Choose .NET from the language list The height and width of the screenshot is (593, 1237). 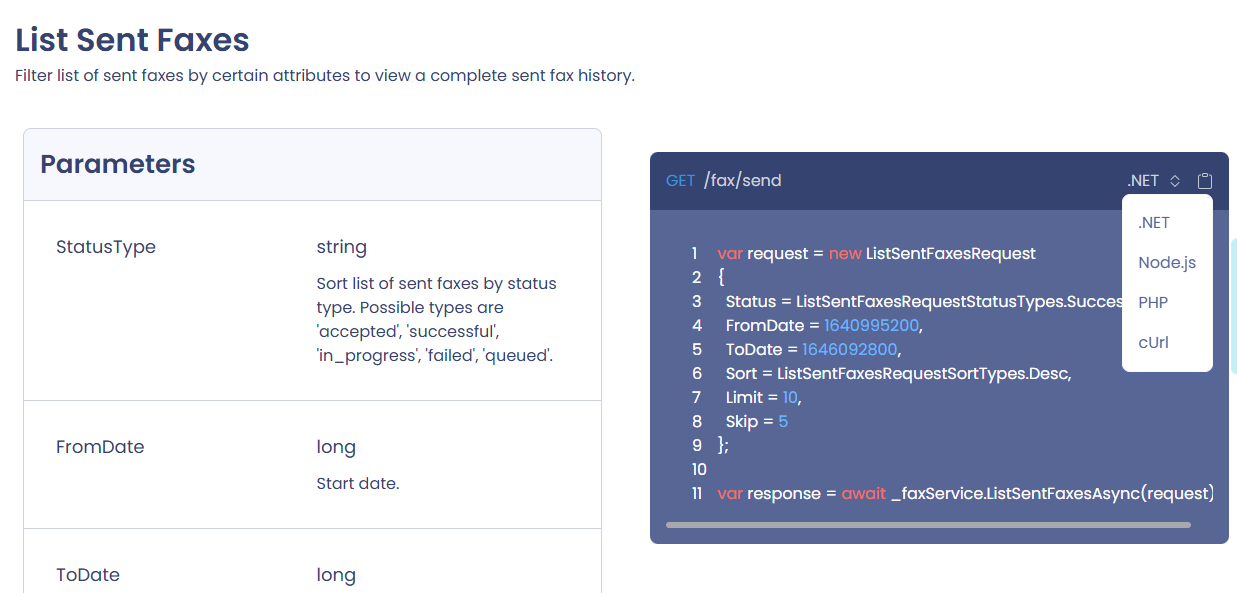tap(1154, 223)
